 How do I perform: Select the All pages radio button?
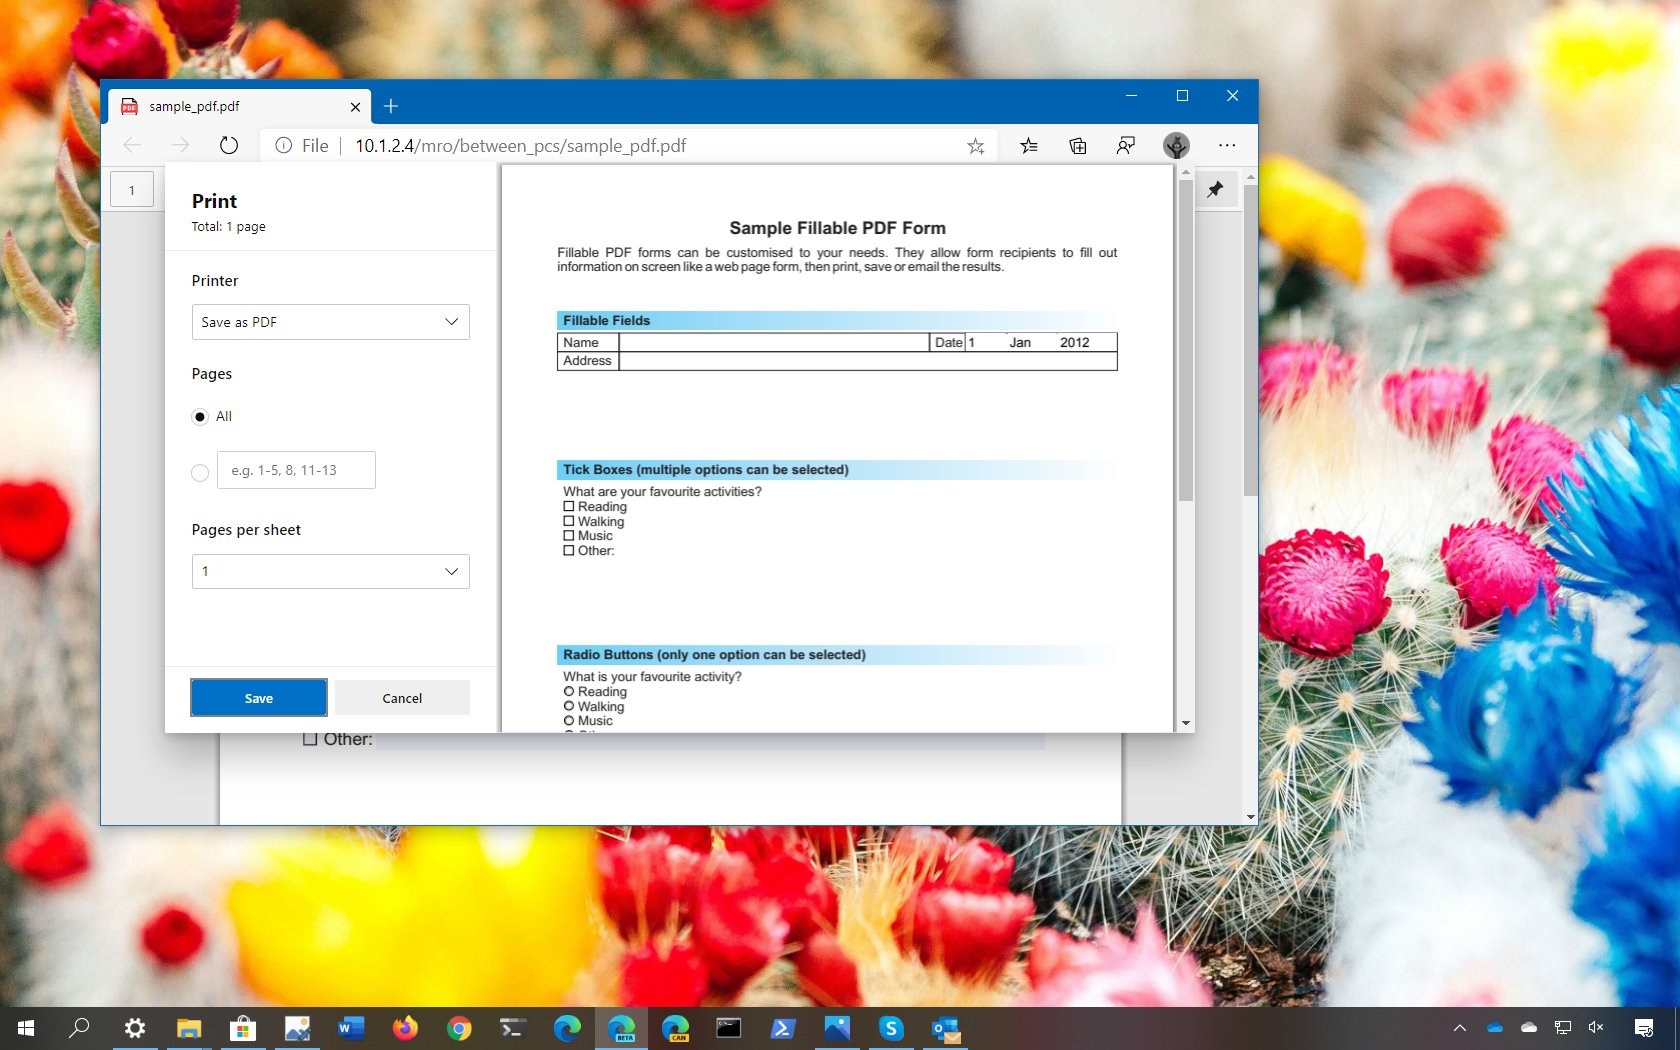[200, 417]
